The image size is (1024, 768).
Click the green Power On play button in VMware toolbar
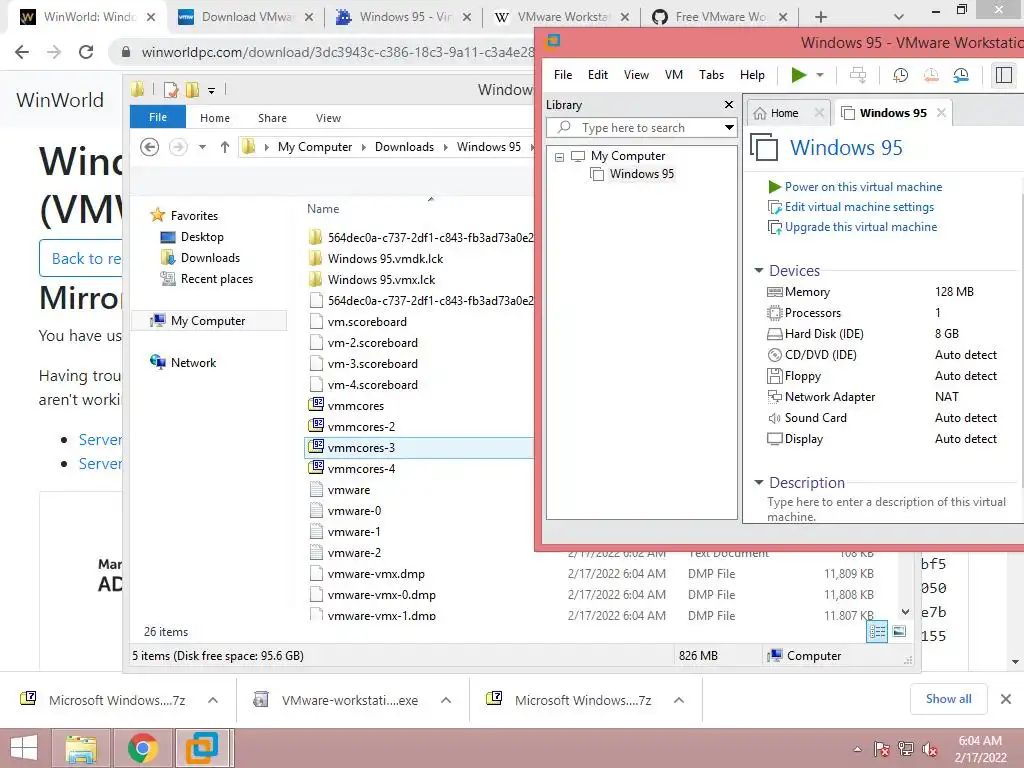[x=798, y=75]
